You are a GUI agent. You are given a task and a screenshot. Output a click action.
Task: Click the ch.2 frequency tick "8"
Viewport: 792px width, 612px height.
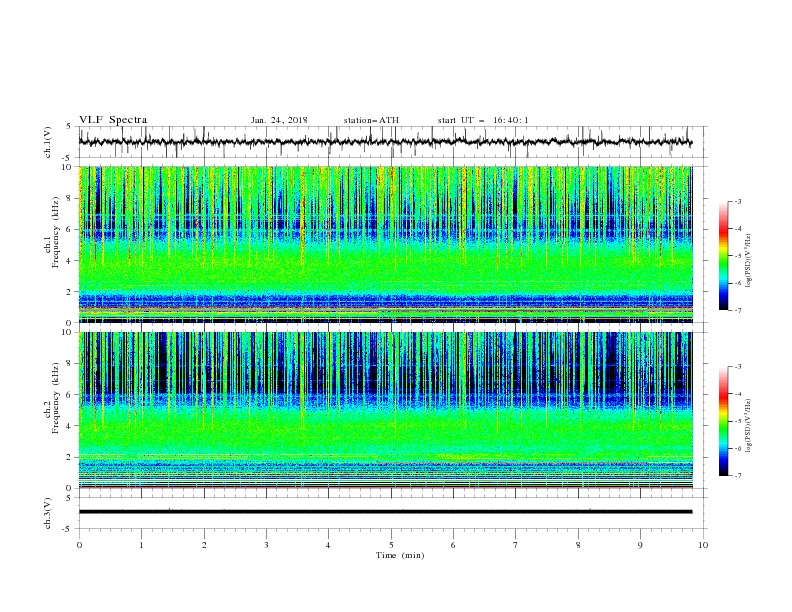click(x=71, y=364)
